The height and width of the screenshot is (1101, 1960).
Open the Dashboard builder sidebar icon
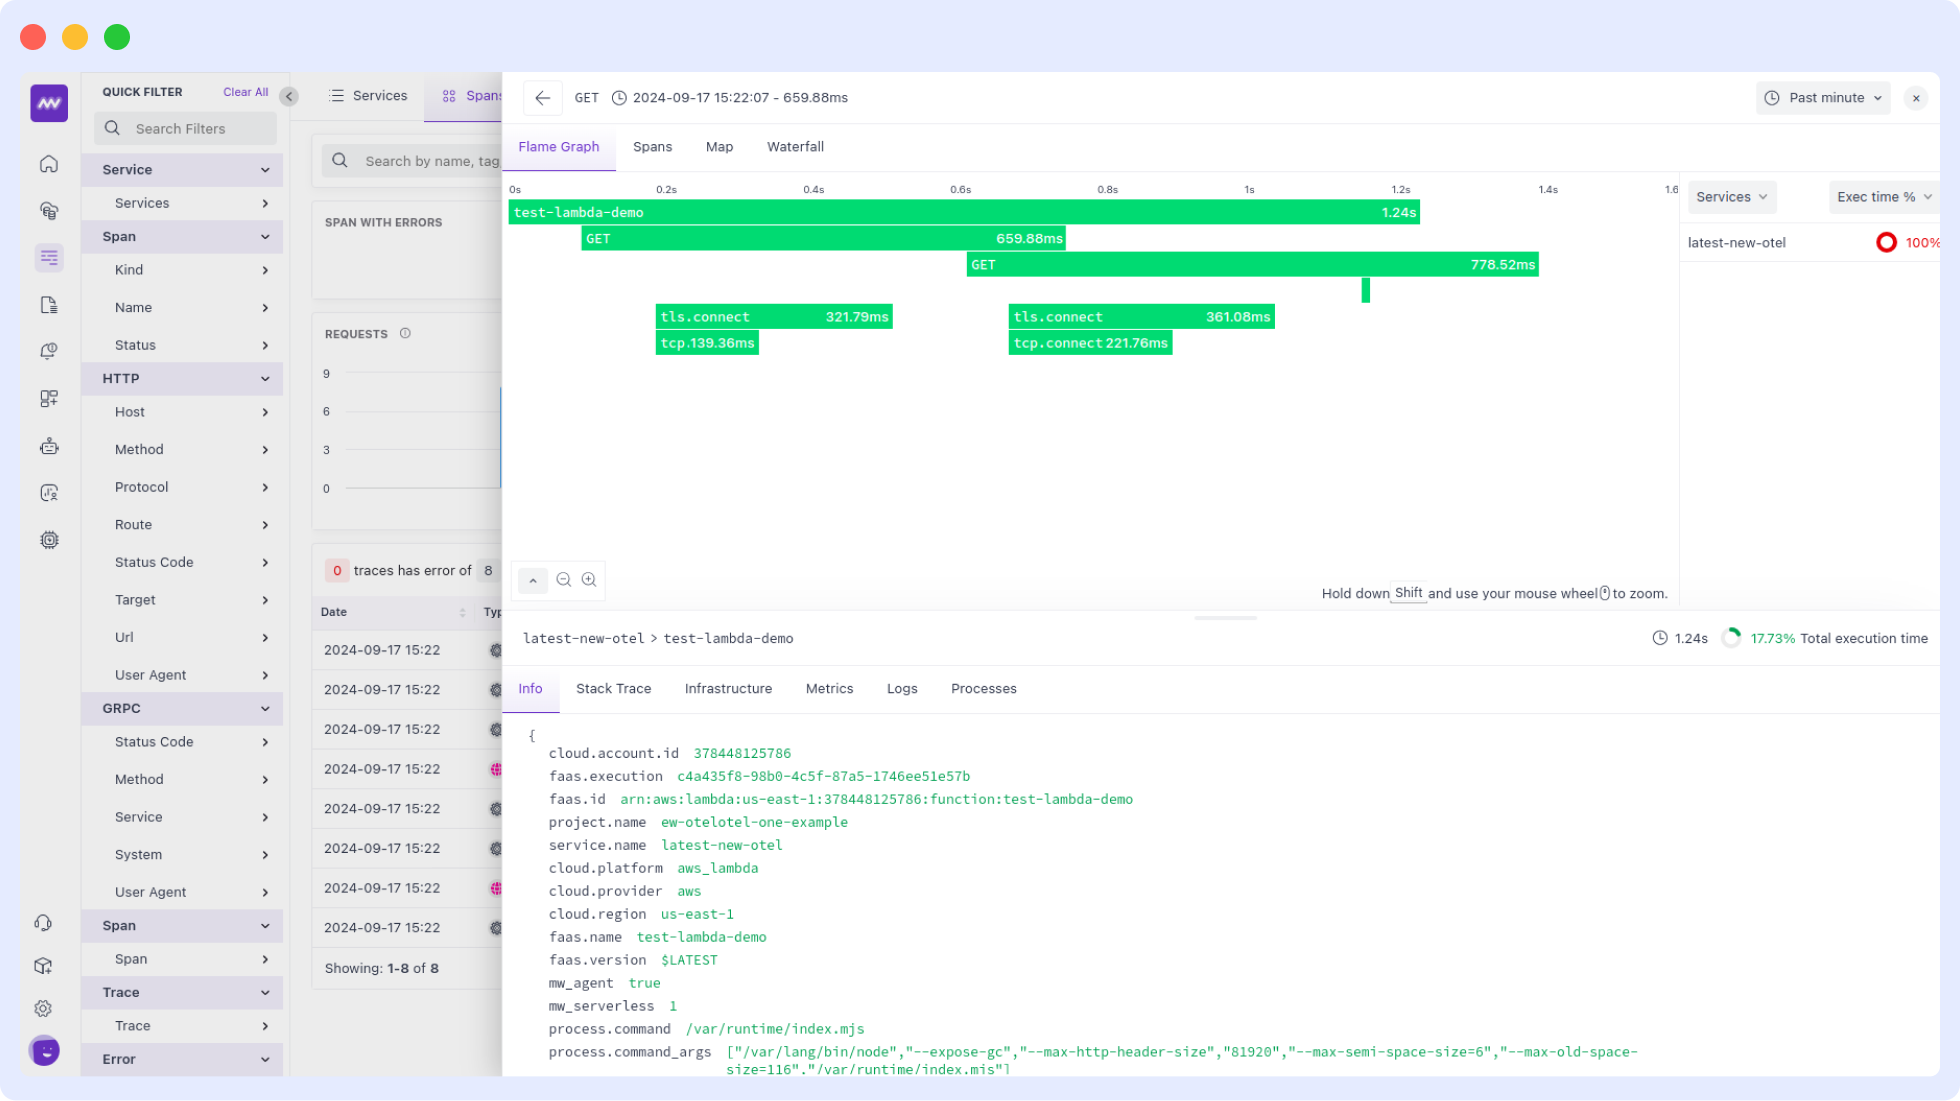[x=48, y=398]
